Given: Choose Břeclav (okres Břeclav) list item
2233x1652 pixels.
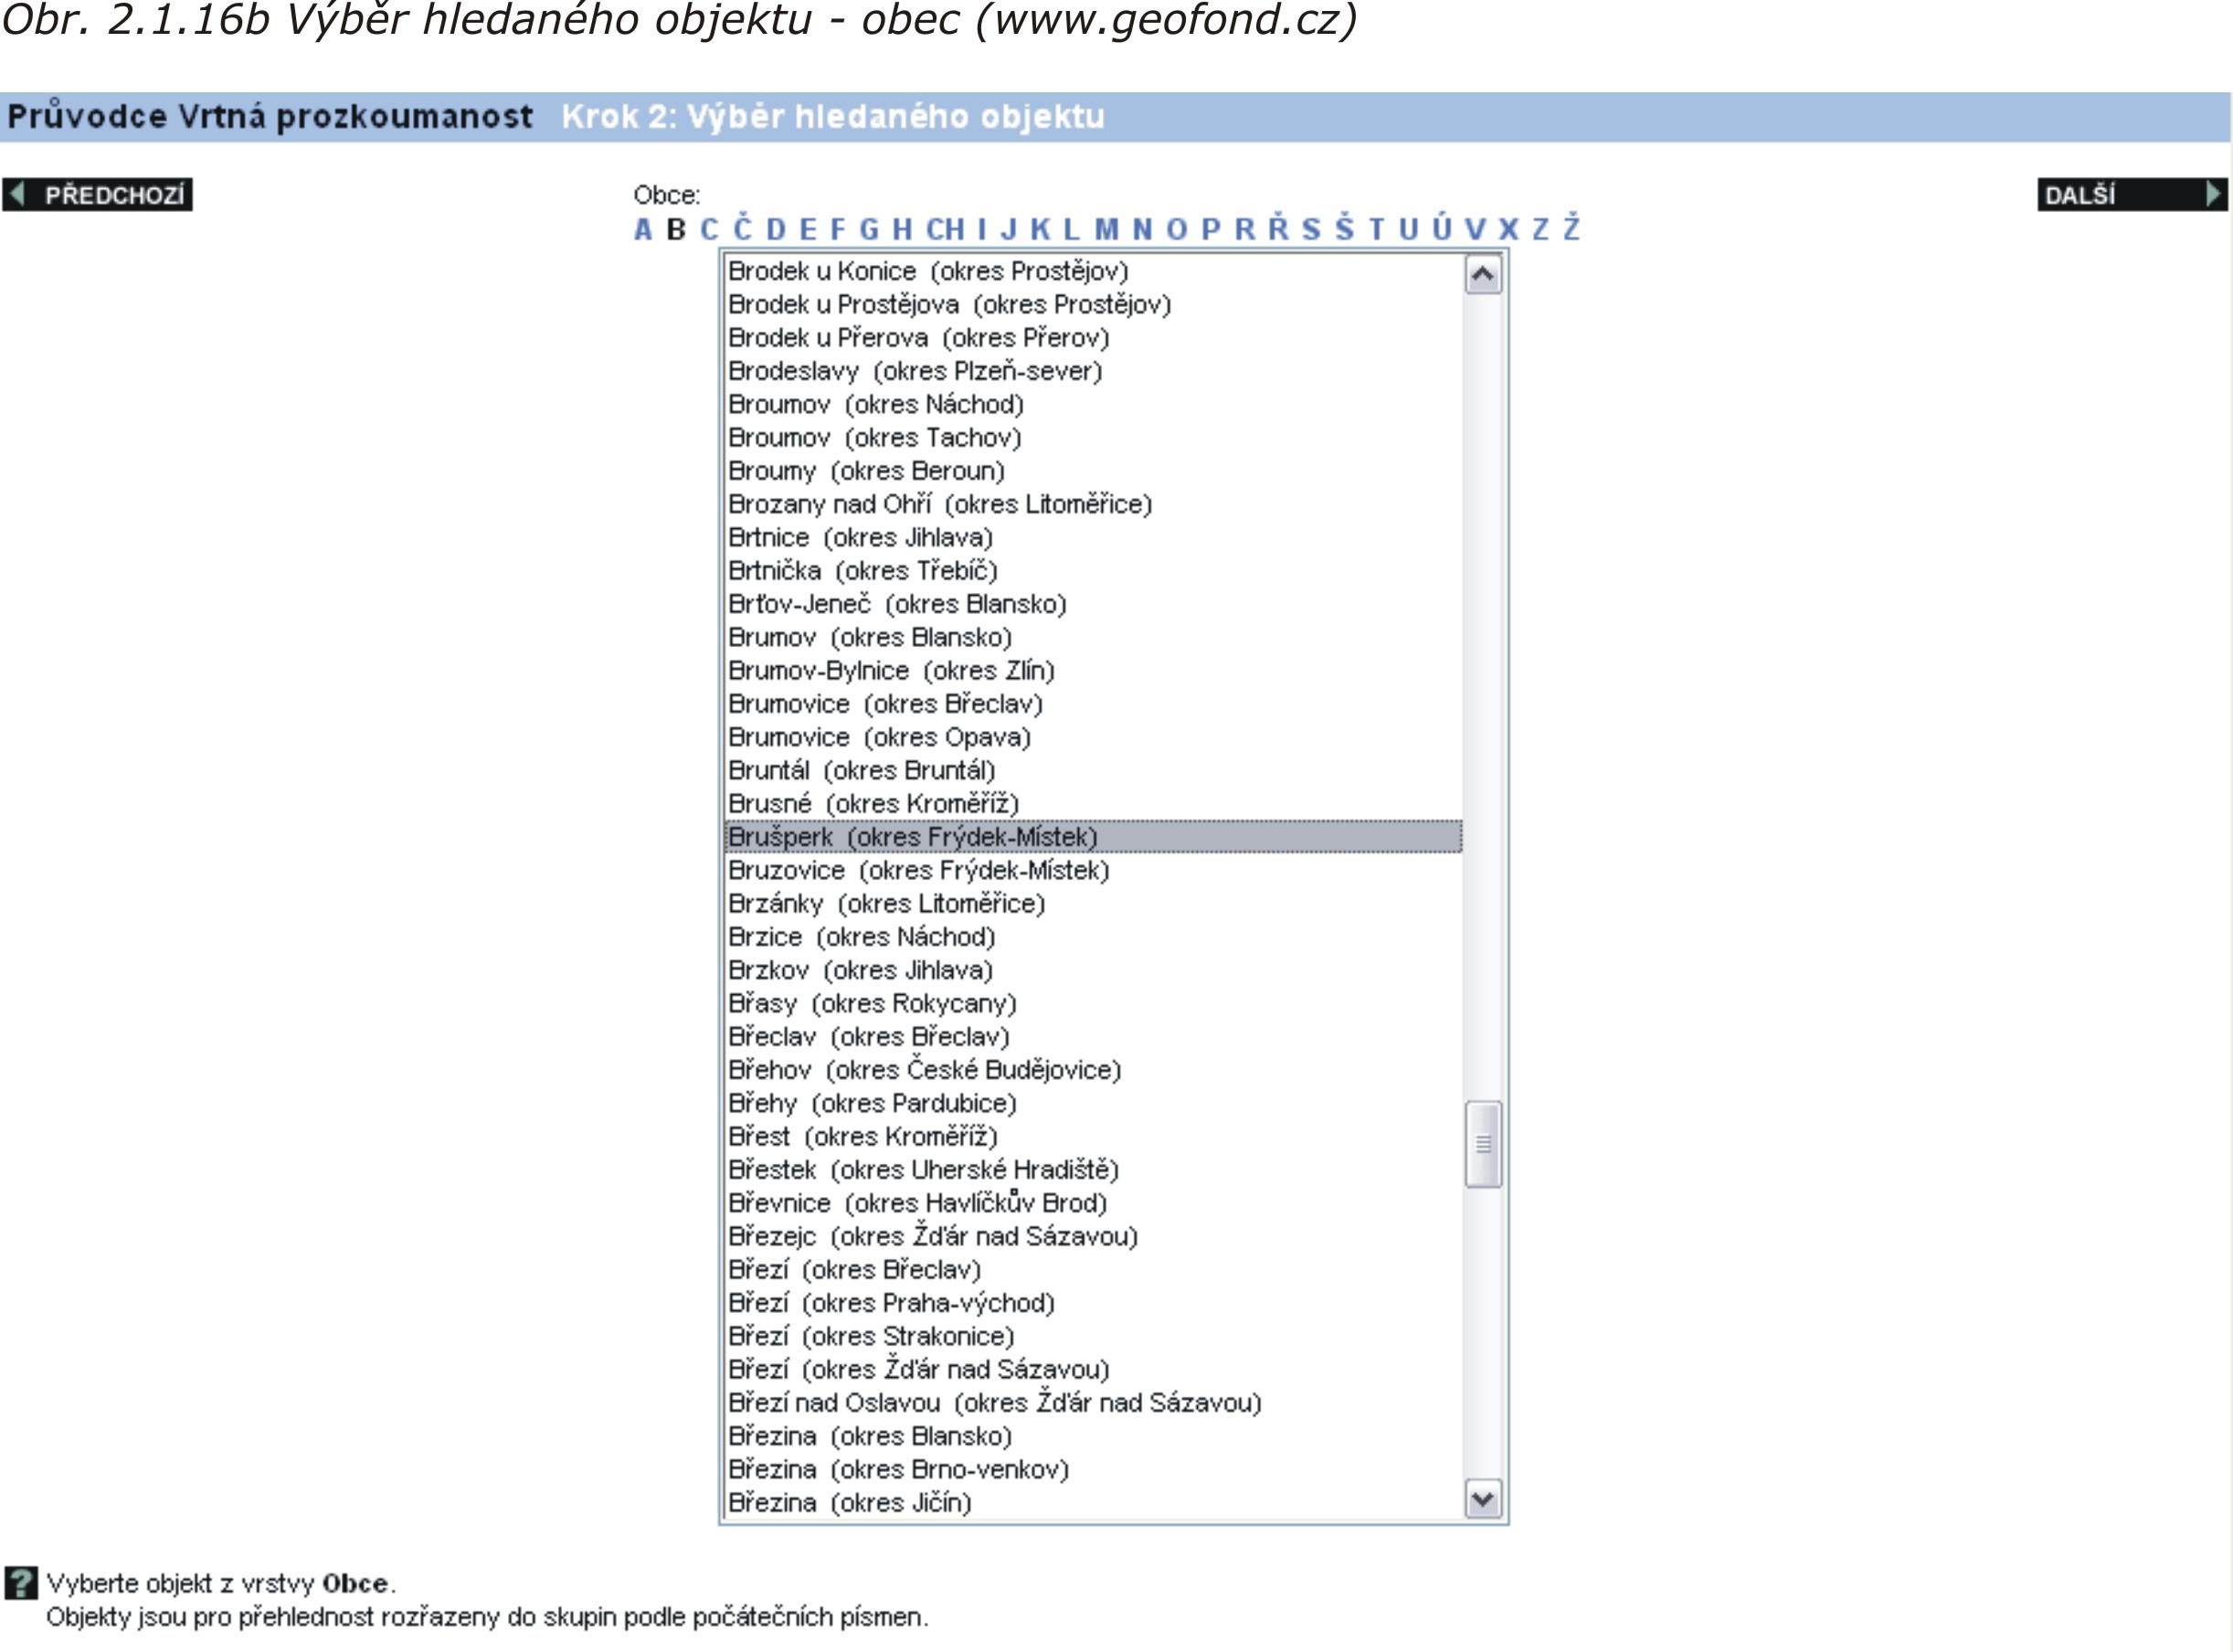Looking at the screenshot, I should (x=868, y=1037).
